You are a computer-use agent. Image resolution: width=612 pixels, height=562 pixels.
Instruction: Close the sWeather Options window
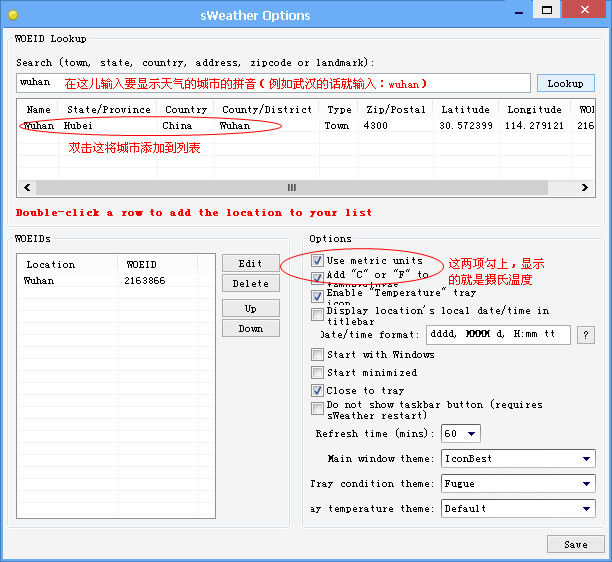pyautogui.click(x=585, y=9)
